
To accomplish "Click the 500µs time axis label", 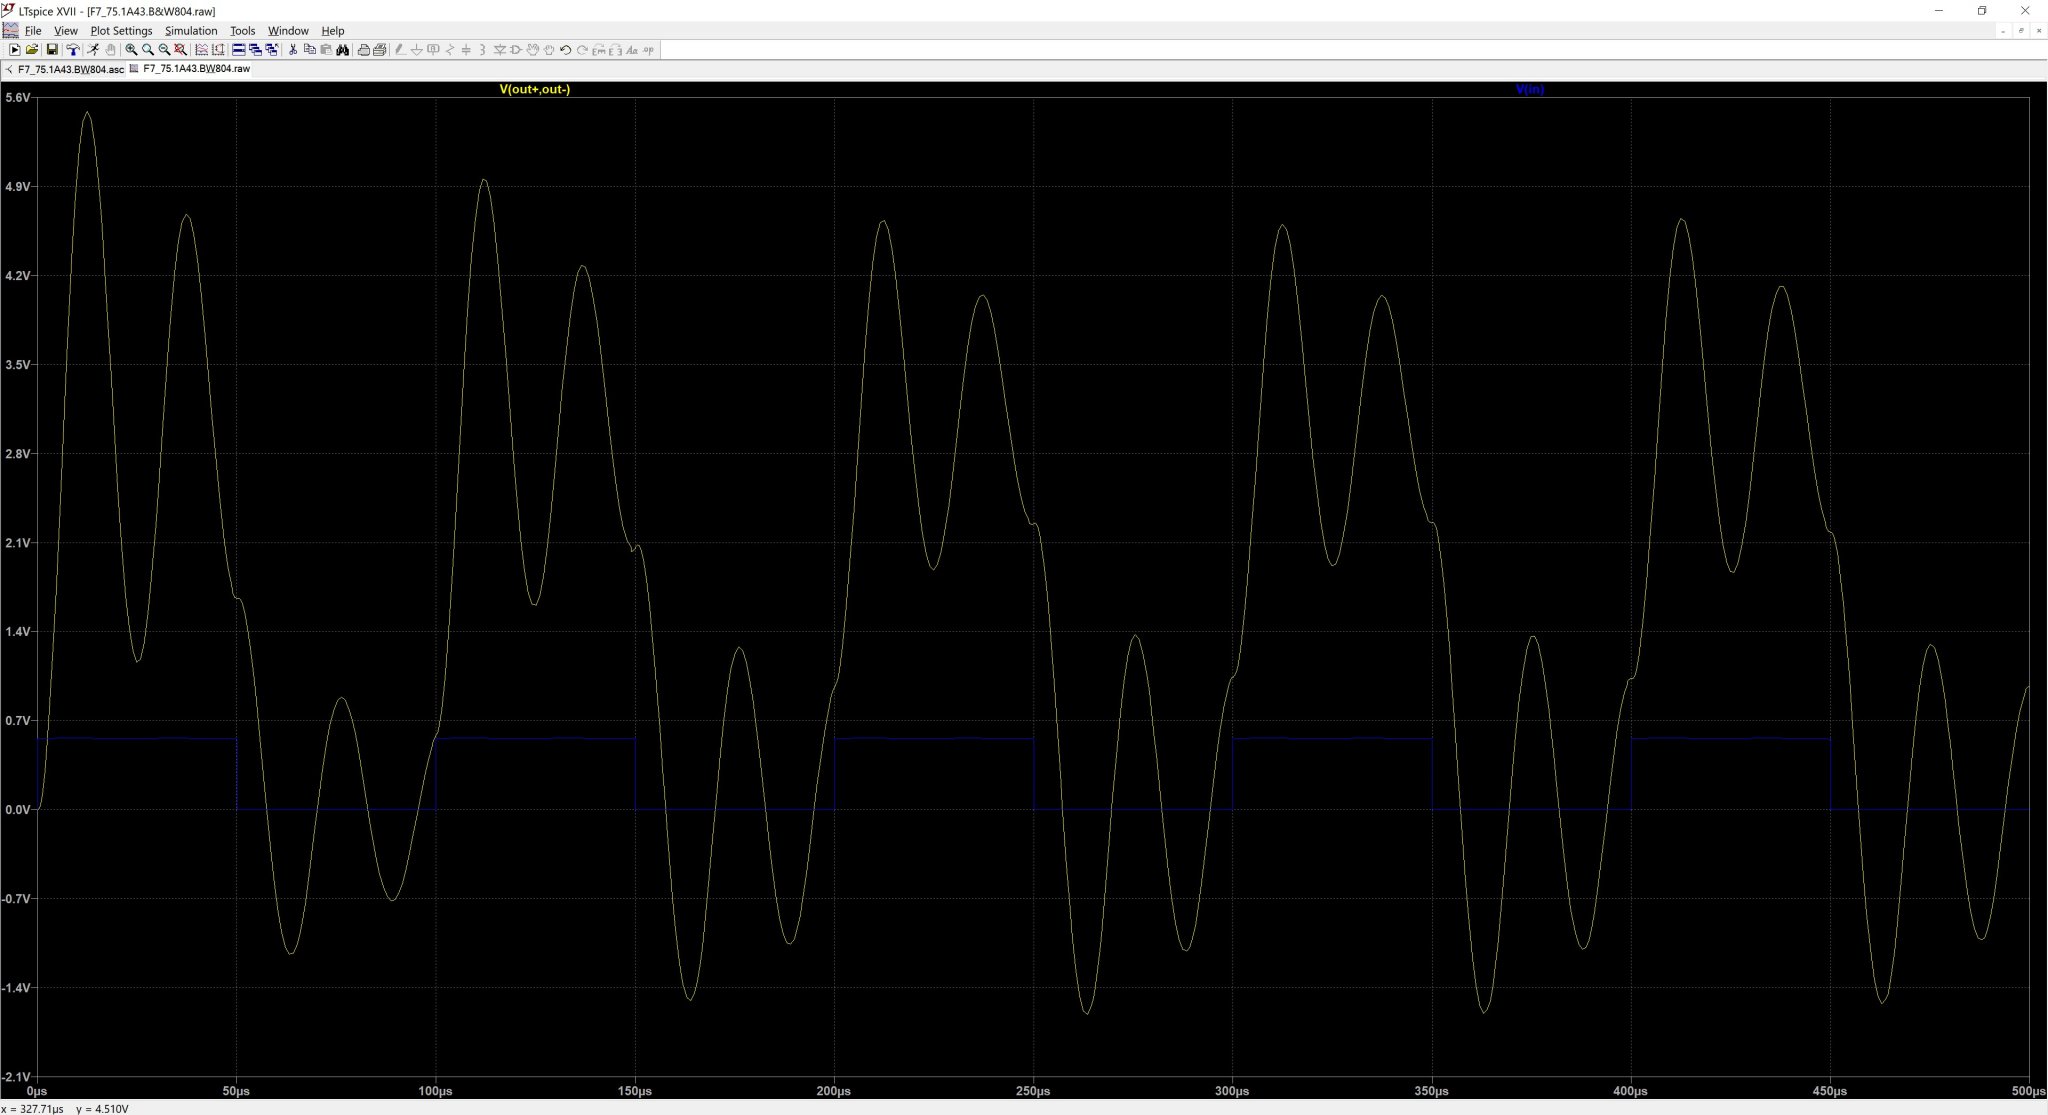I will (2028, 1091).
